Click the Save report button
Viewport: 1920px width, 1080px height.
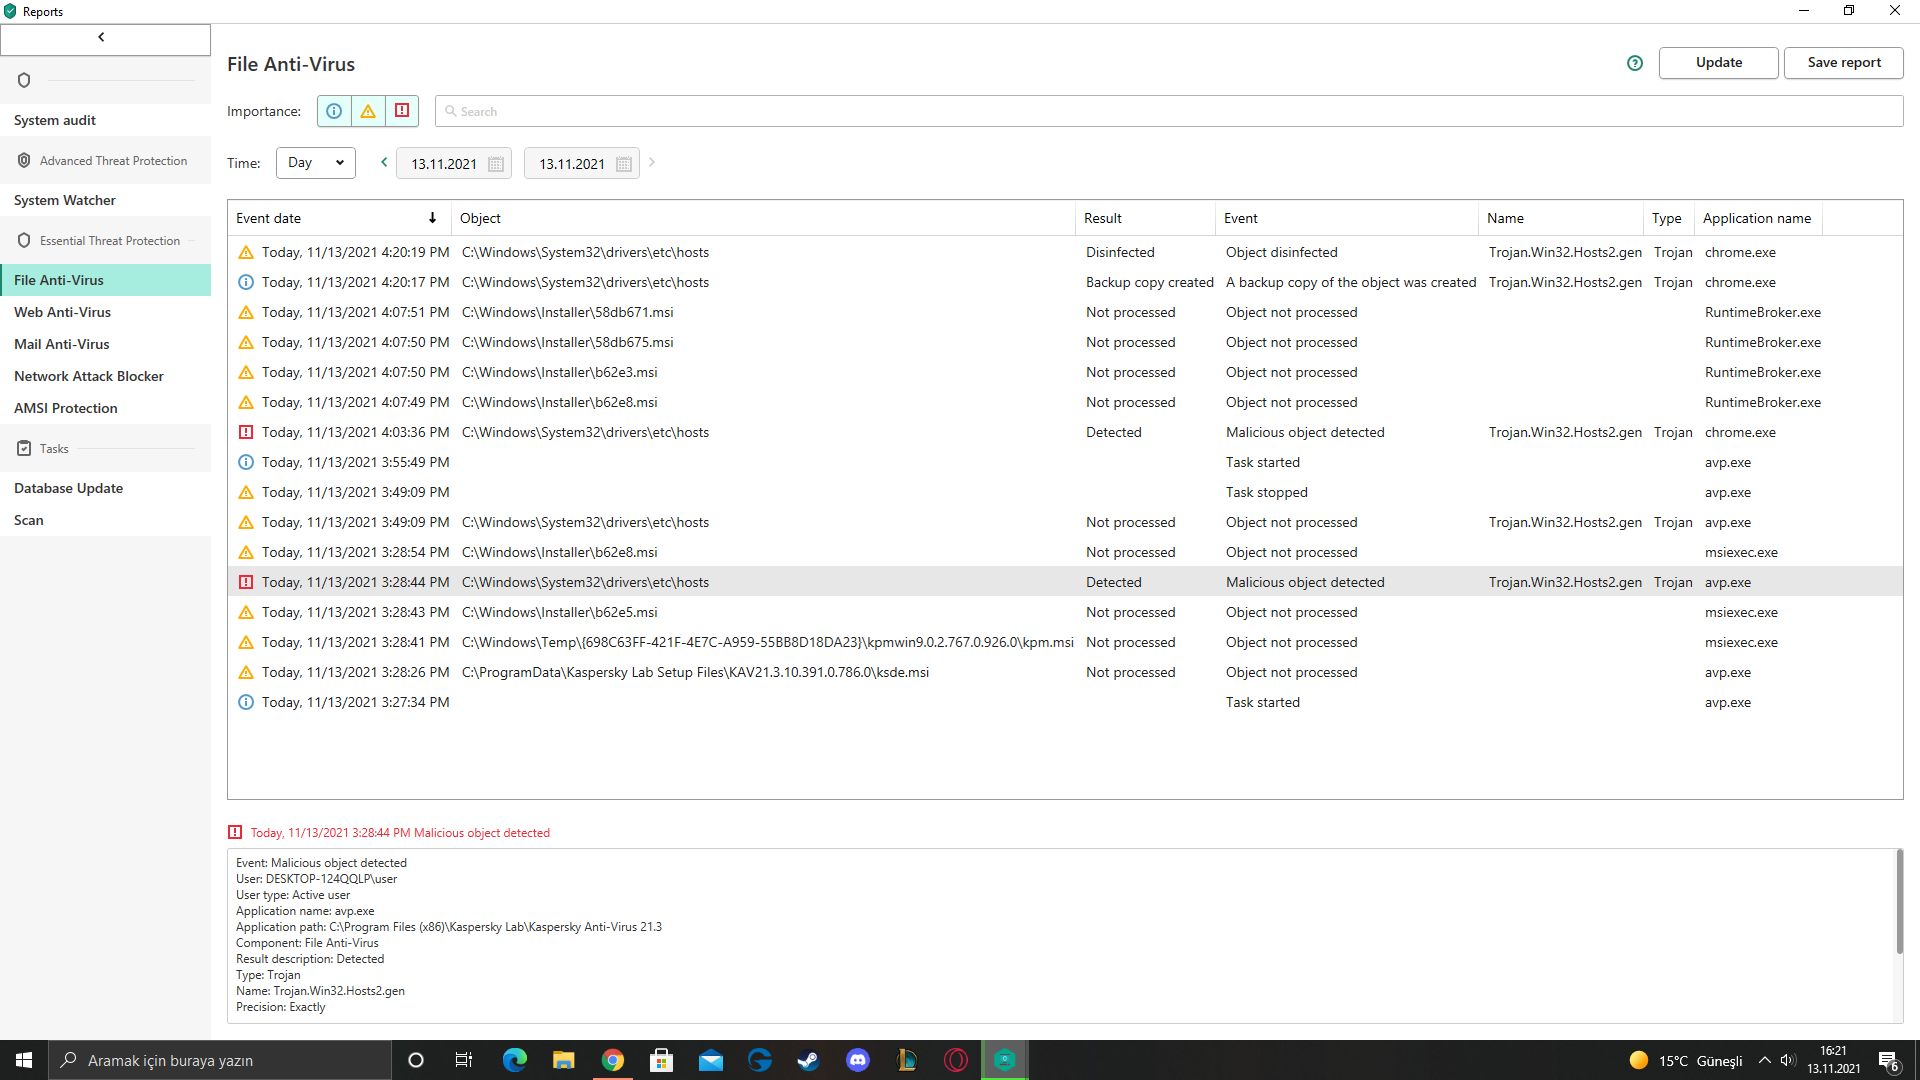1843,62
